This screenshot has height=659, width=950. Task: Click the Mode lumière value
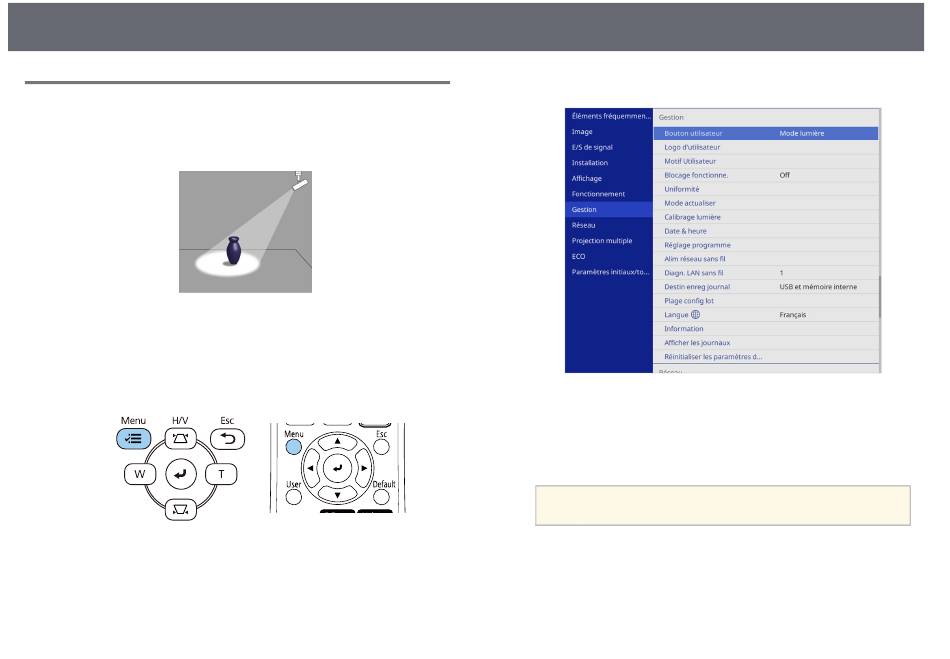tap(802, 133)
